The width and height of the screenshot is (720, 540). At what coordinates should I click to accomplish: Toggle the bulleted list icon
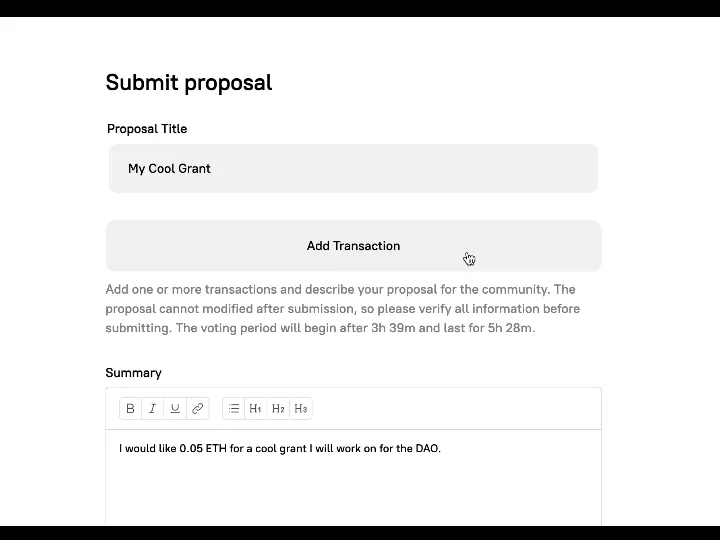point(234,408)
